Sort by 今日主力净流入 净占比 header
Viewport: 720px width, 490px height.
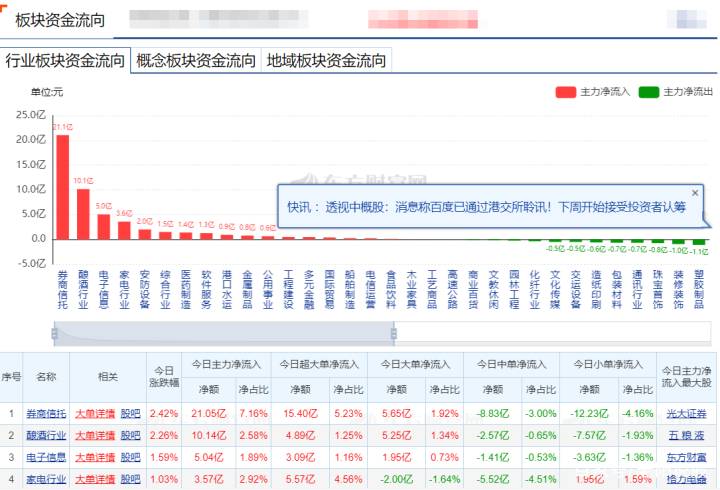[253, 390]
